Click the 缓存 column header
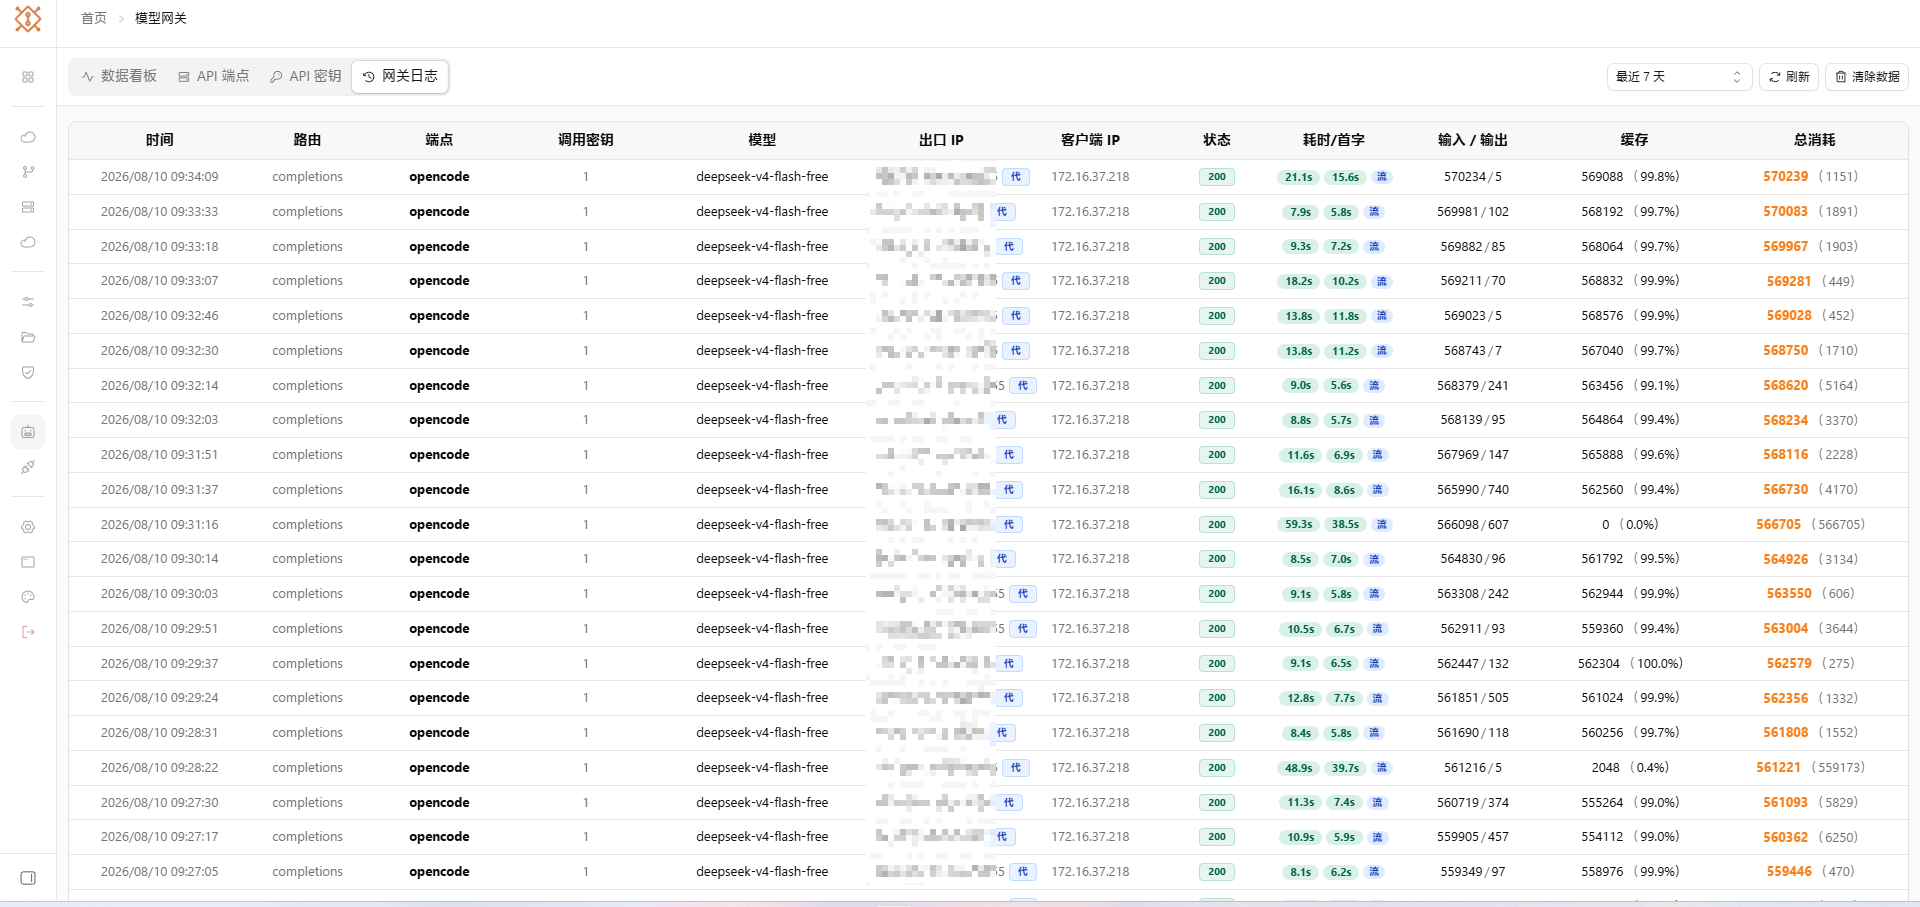Viewport: 1920px width, 907px height. click(1634, 140)
